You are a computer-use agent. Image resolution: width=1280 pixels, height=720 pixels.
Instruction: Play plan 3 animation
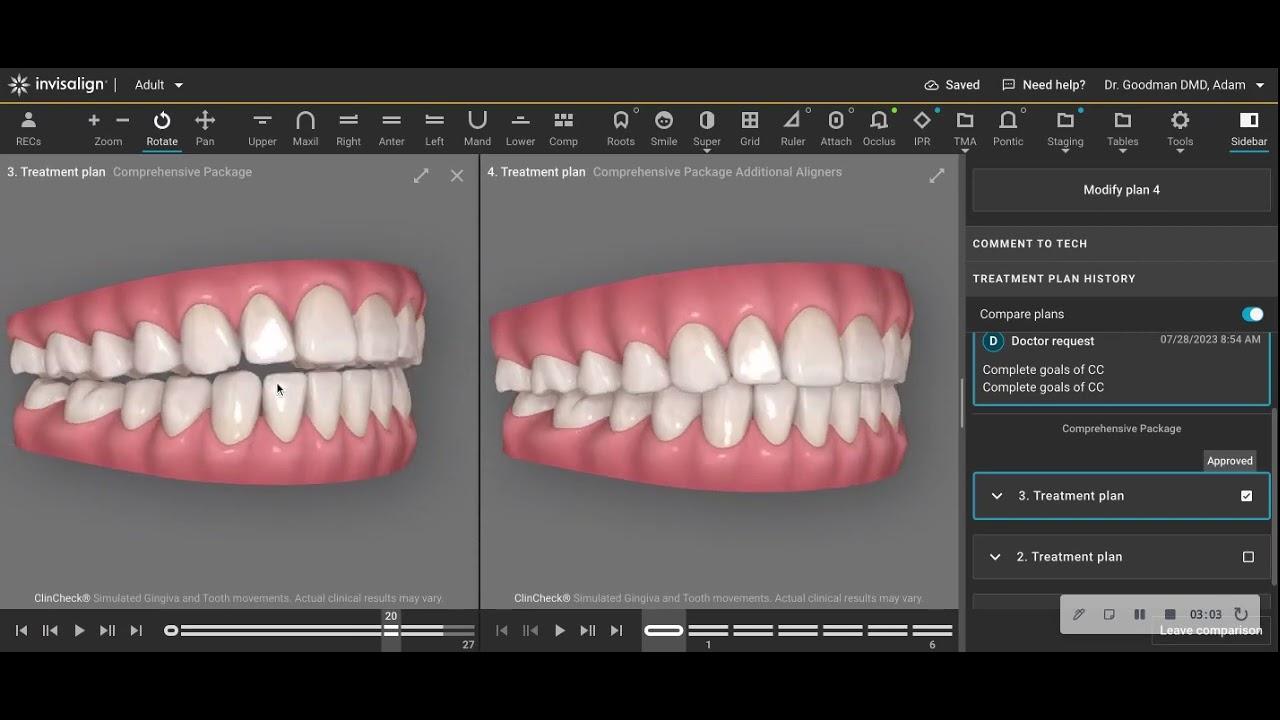79,631
